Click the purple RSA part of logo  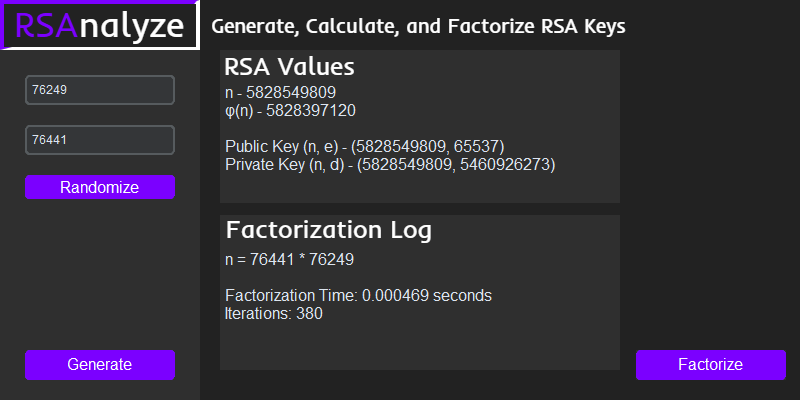47,25
